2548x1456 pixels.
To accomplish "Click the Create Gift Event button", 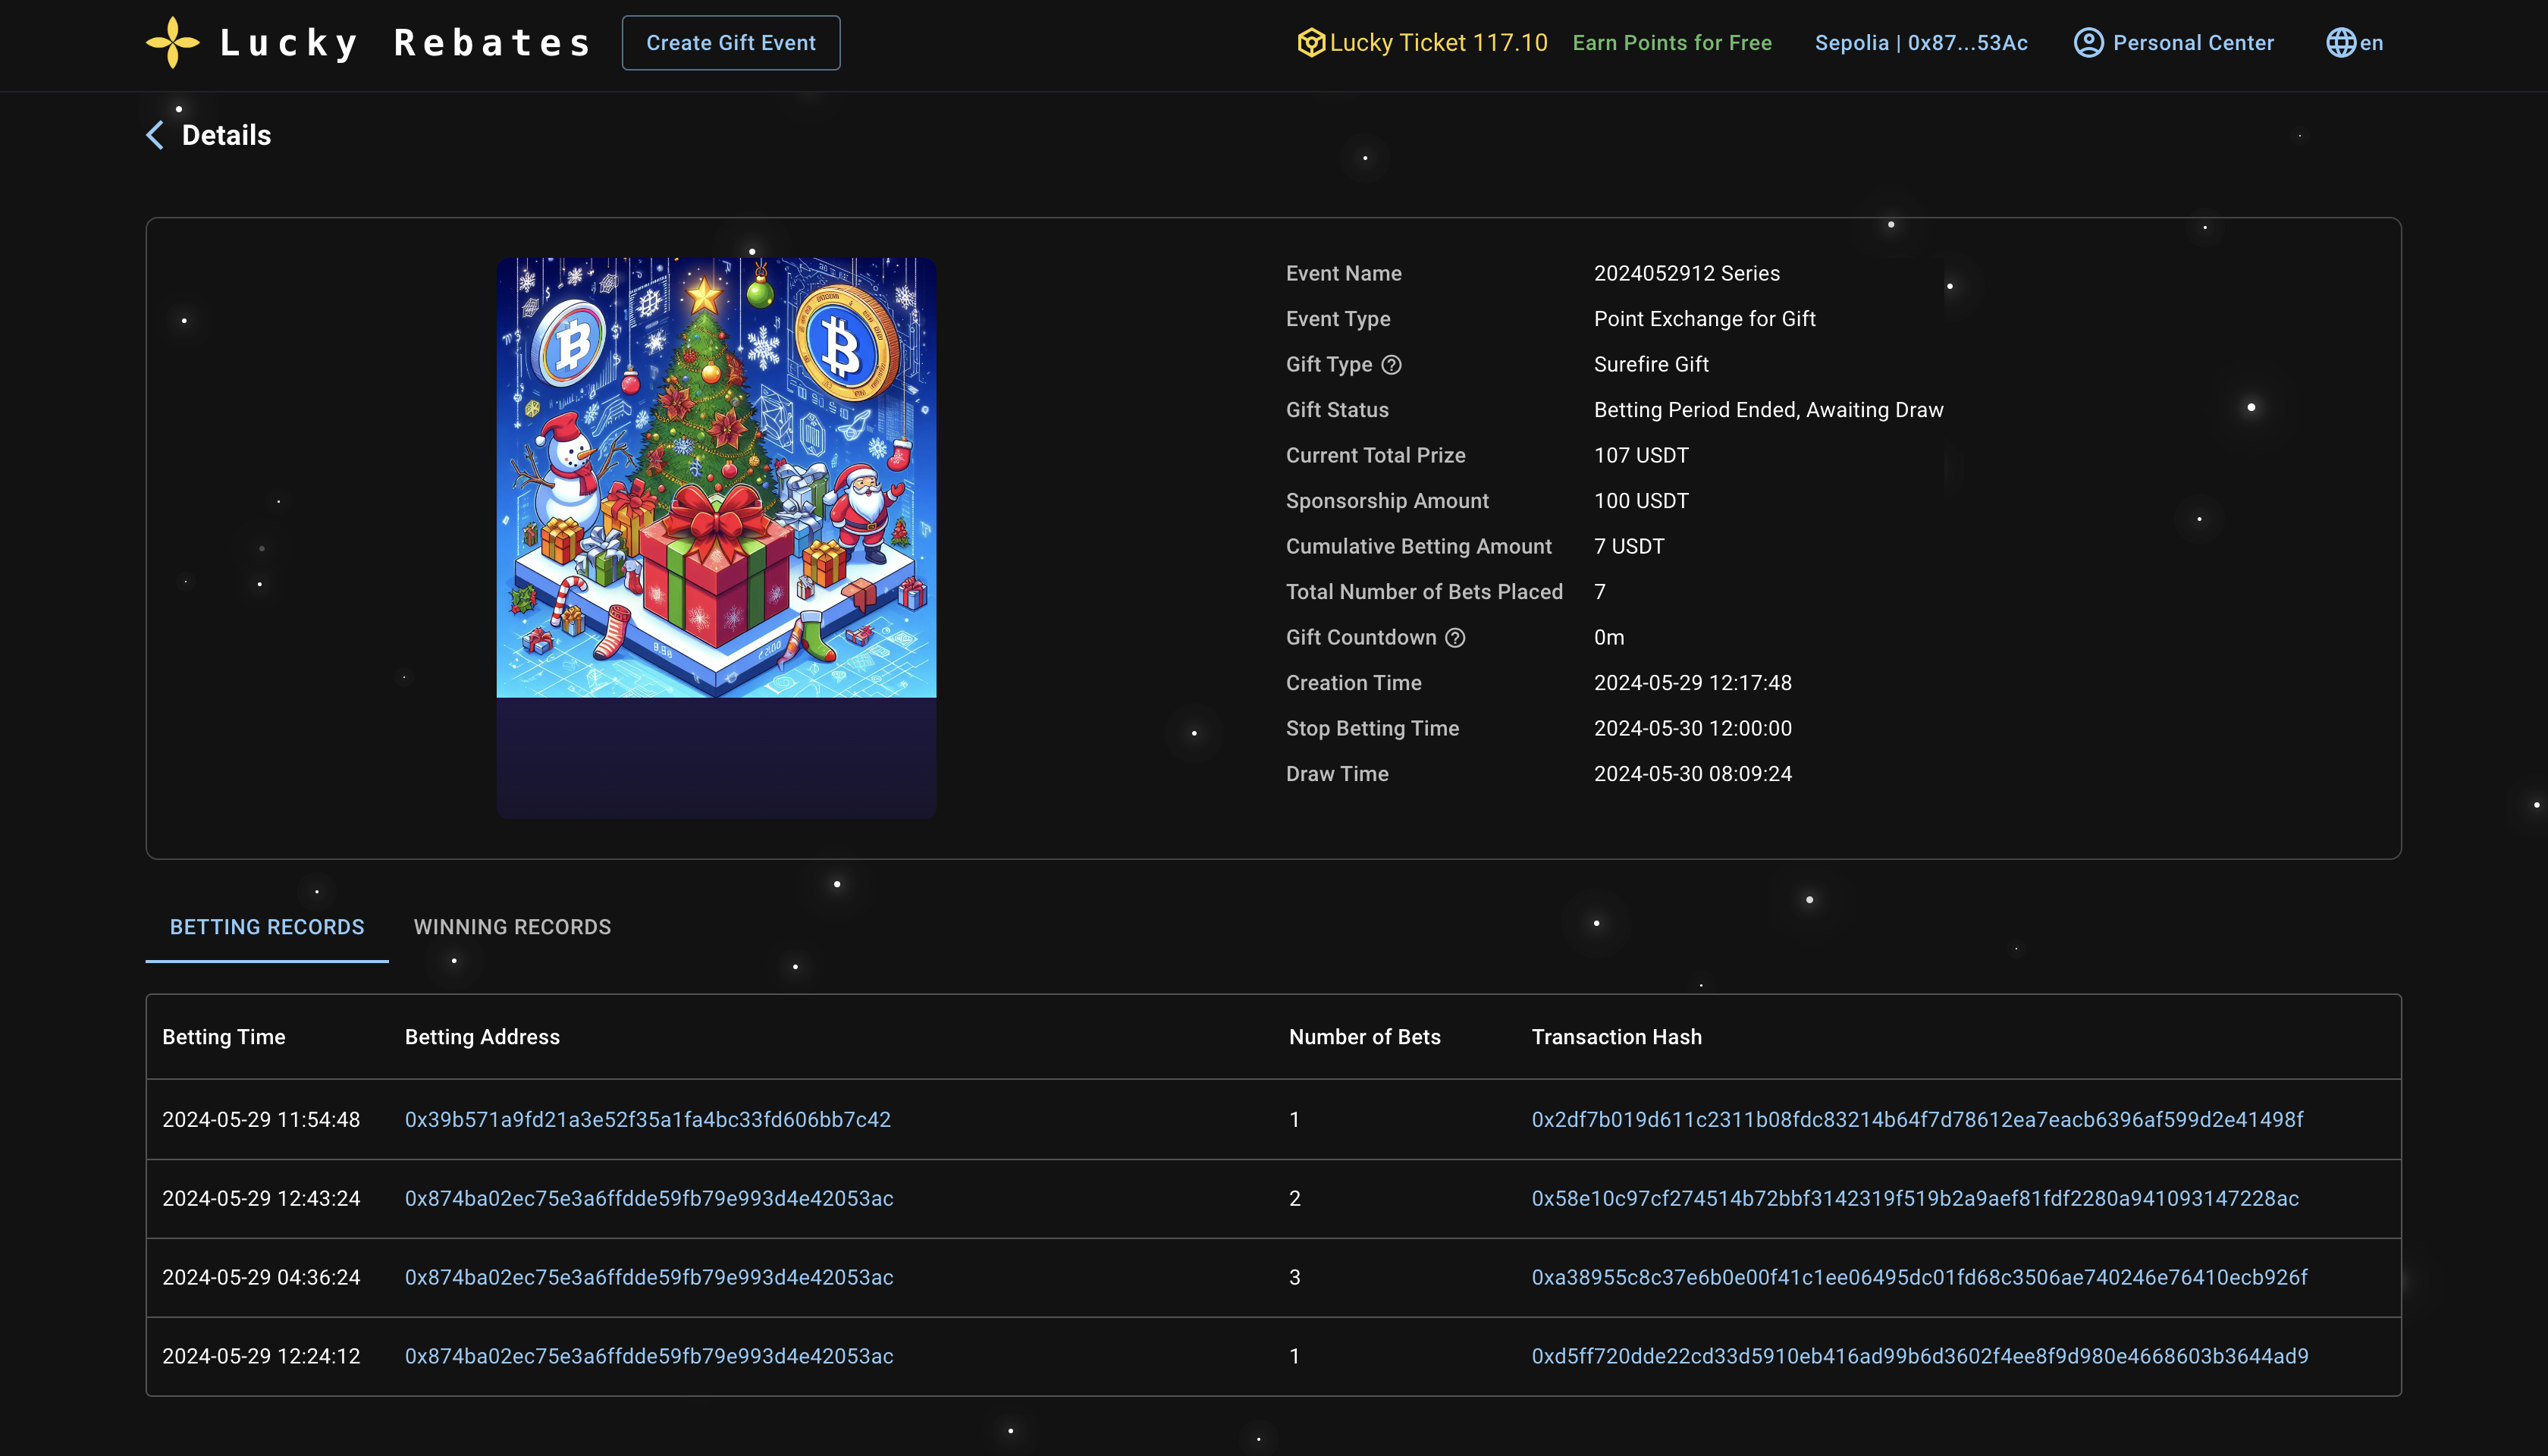I will (x=730, y=43).
